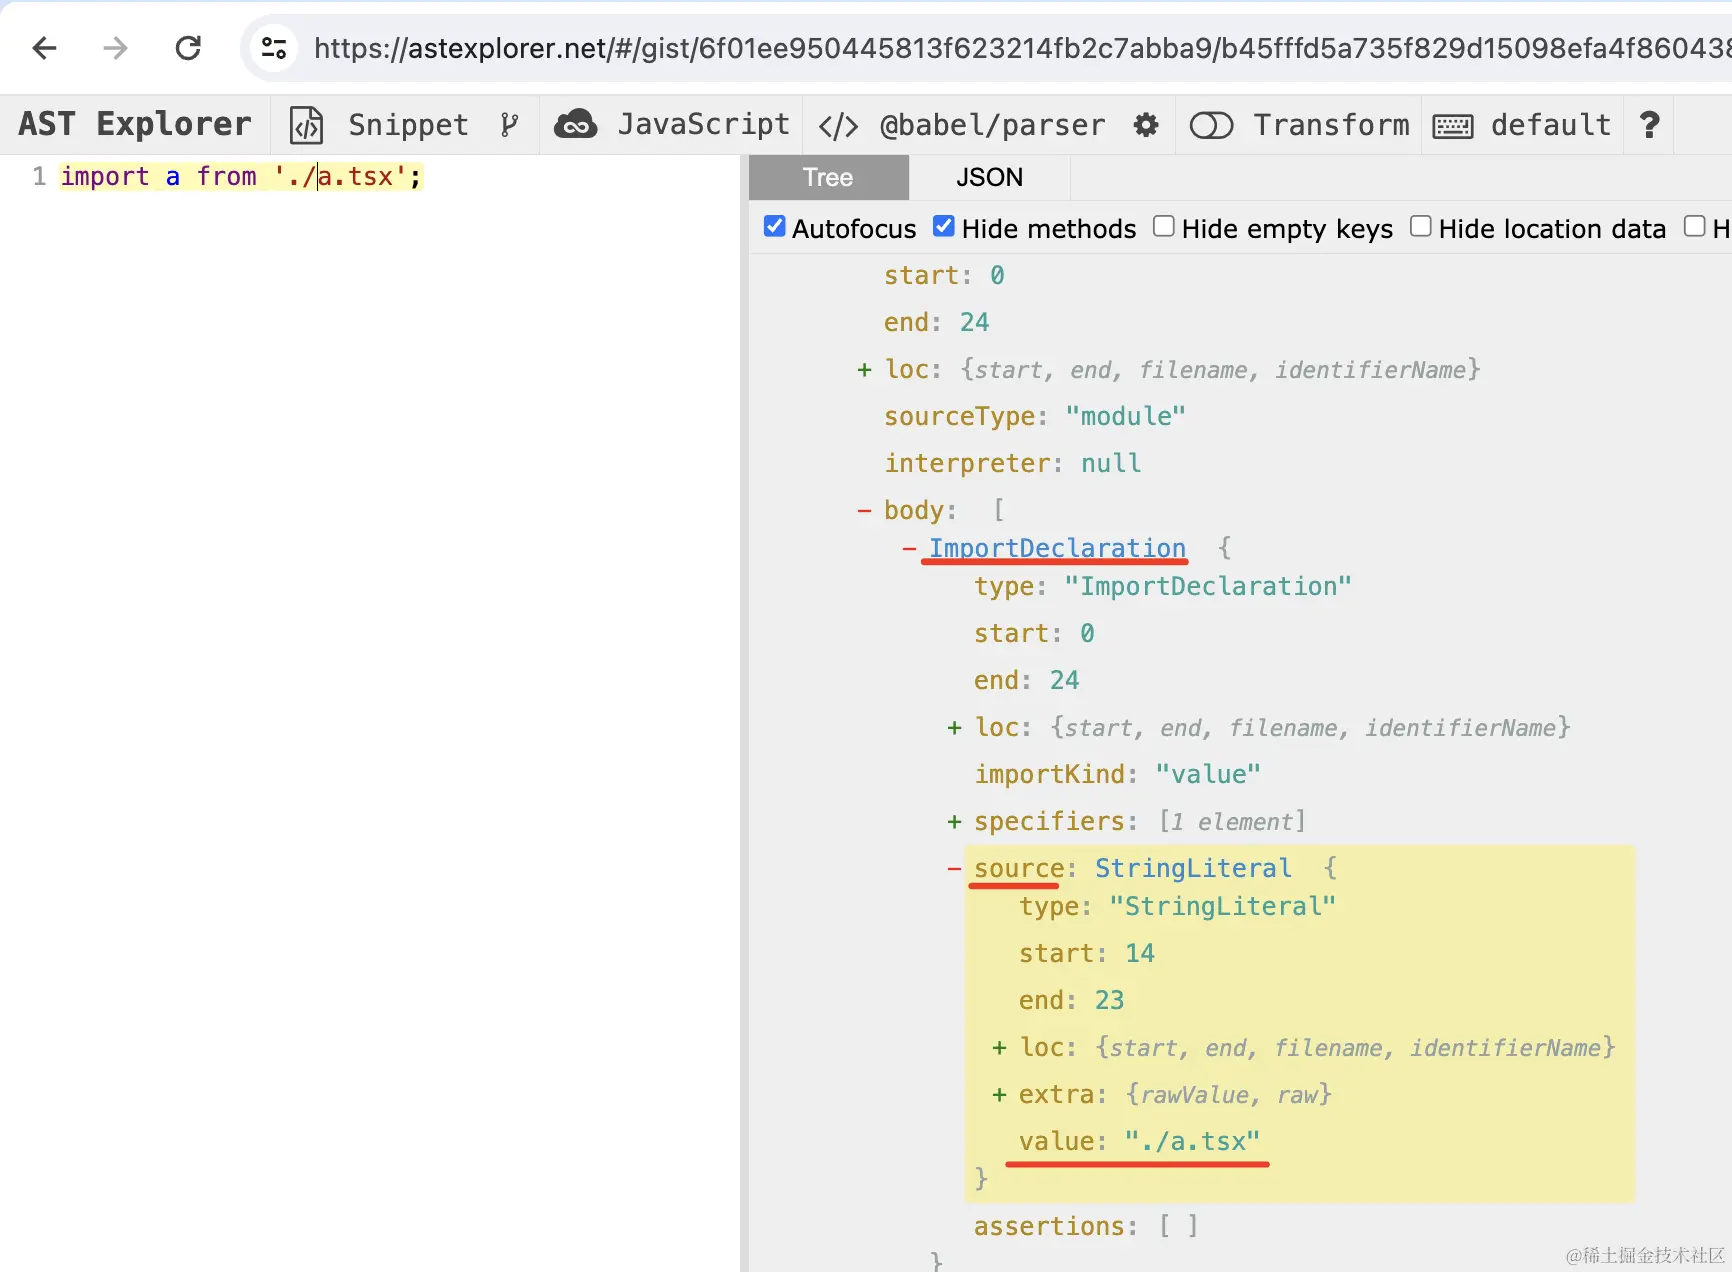Open the Snippet code icon
Screen dimensions: 1732x1272
tap(306, 124)
